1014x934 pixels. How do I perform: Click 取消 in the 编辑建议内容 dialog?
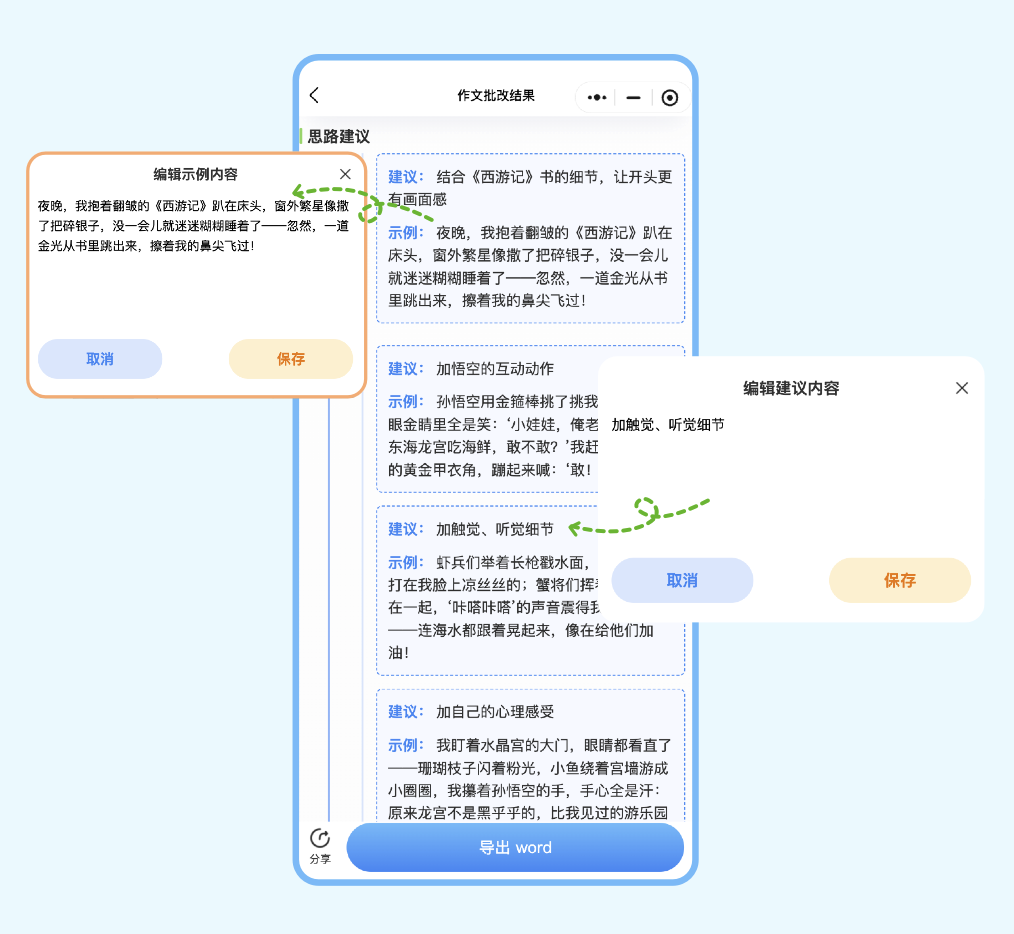682,580
